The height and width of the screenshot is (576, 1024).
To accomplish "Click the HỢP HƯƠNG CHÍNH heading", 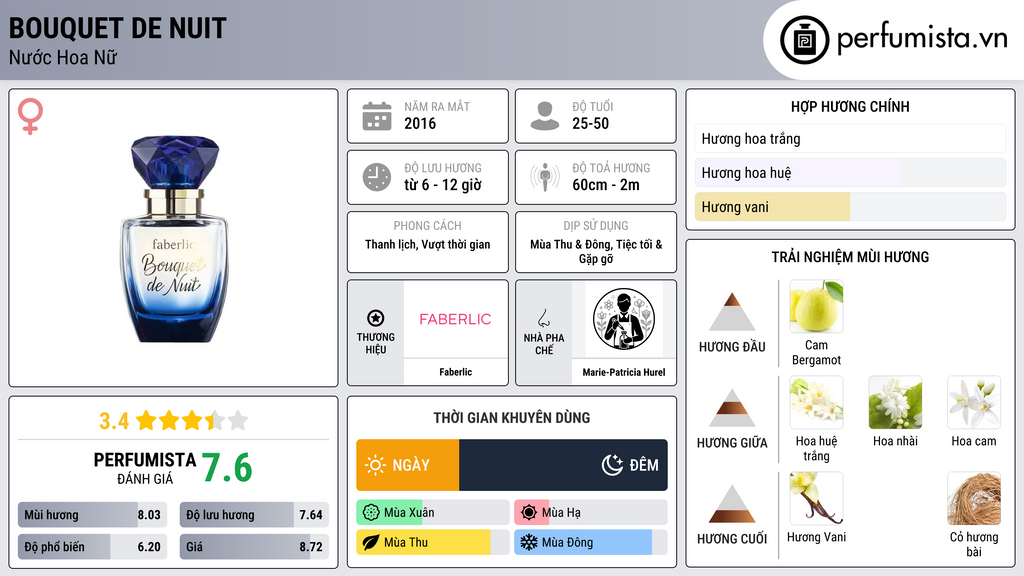I will coord(850,106).
